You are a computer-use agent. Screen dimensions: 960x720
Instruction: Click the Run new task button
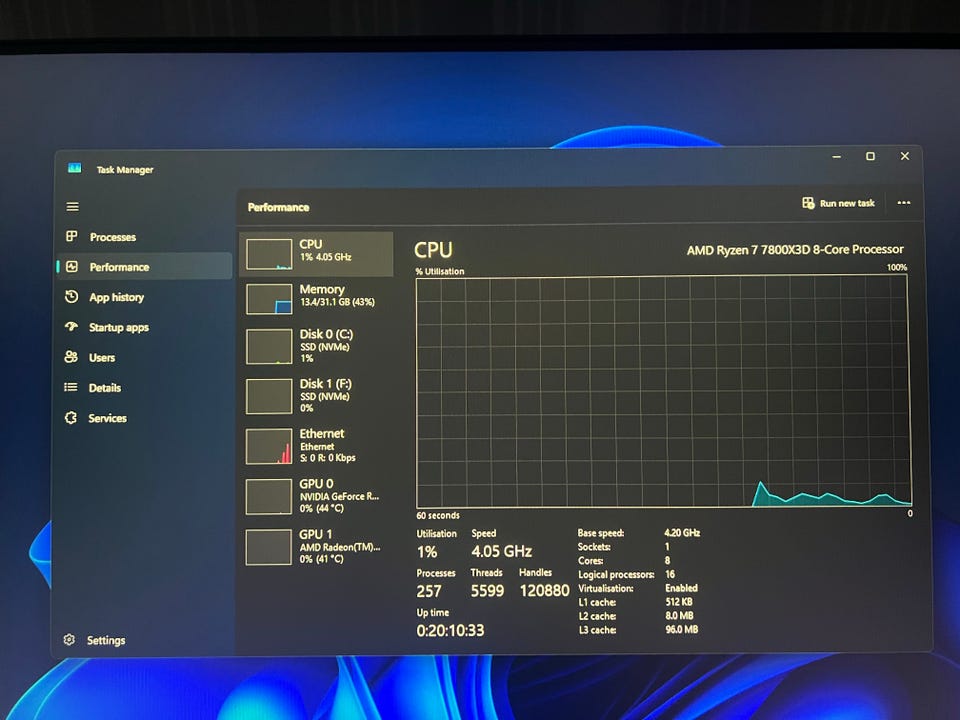[x=838, y=203]
